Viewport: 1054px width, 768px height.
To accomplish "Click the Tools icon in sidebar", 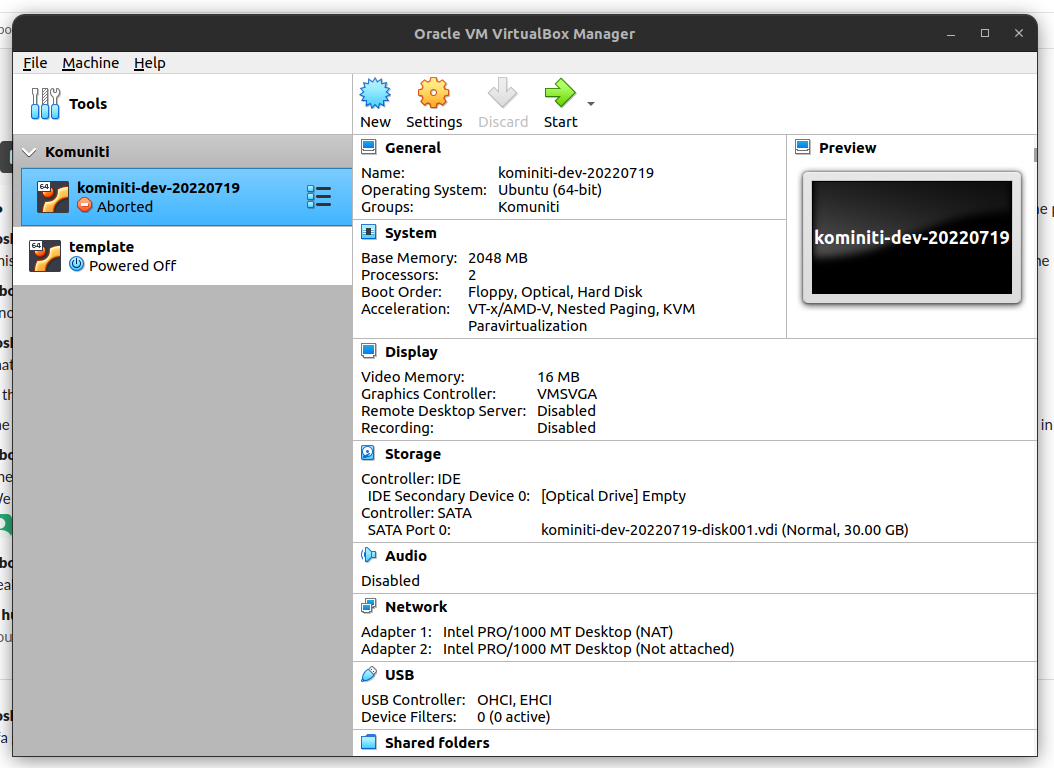I will point(45,104).
